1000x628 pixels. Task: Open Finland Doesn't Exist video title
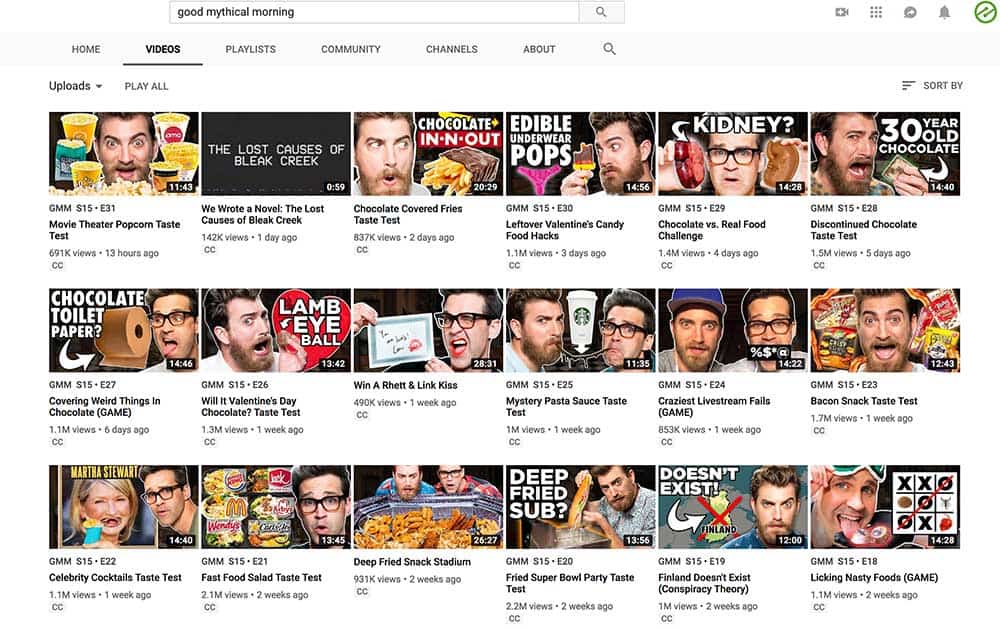705,583
